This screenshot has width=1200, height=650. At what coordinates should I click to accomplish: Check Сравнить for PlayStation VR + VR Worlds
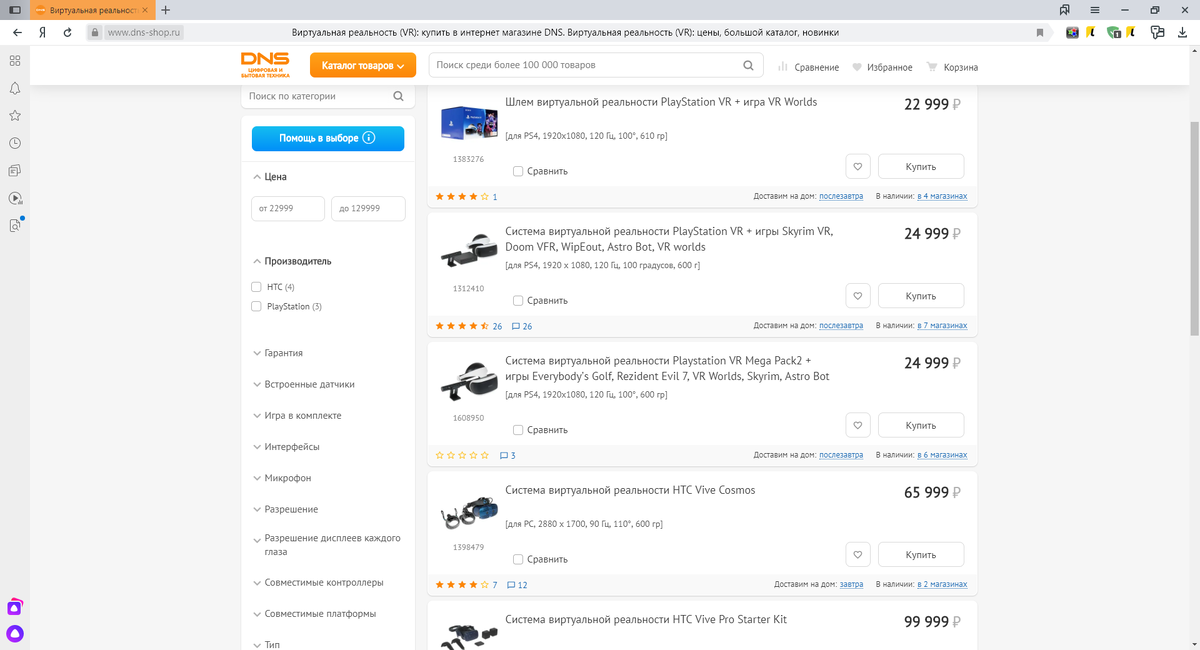[x=518, y=171]
